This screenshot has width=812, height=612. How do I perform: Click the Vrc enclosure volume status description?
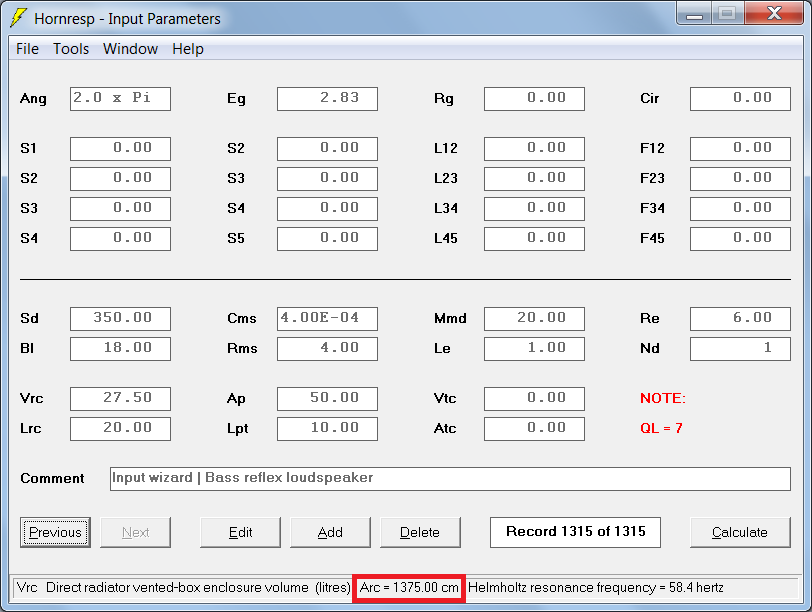[183, 588]
